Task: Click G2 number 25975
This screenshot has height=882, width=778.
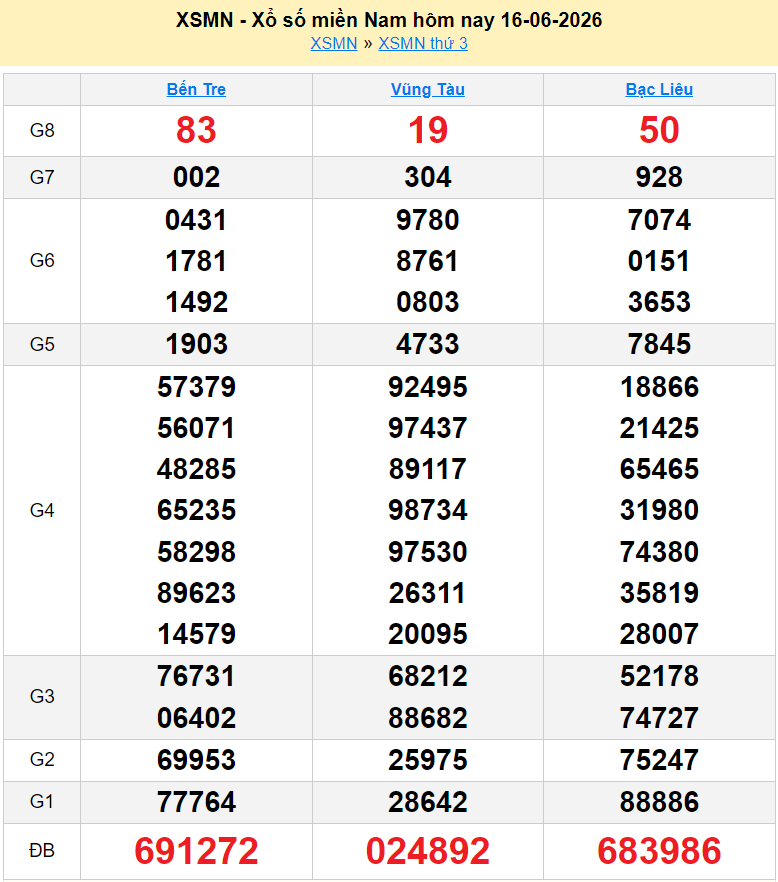Action: [x=428, y=760]
